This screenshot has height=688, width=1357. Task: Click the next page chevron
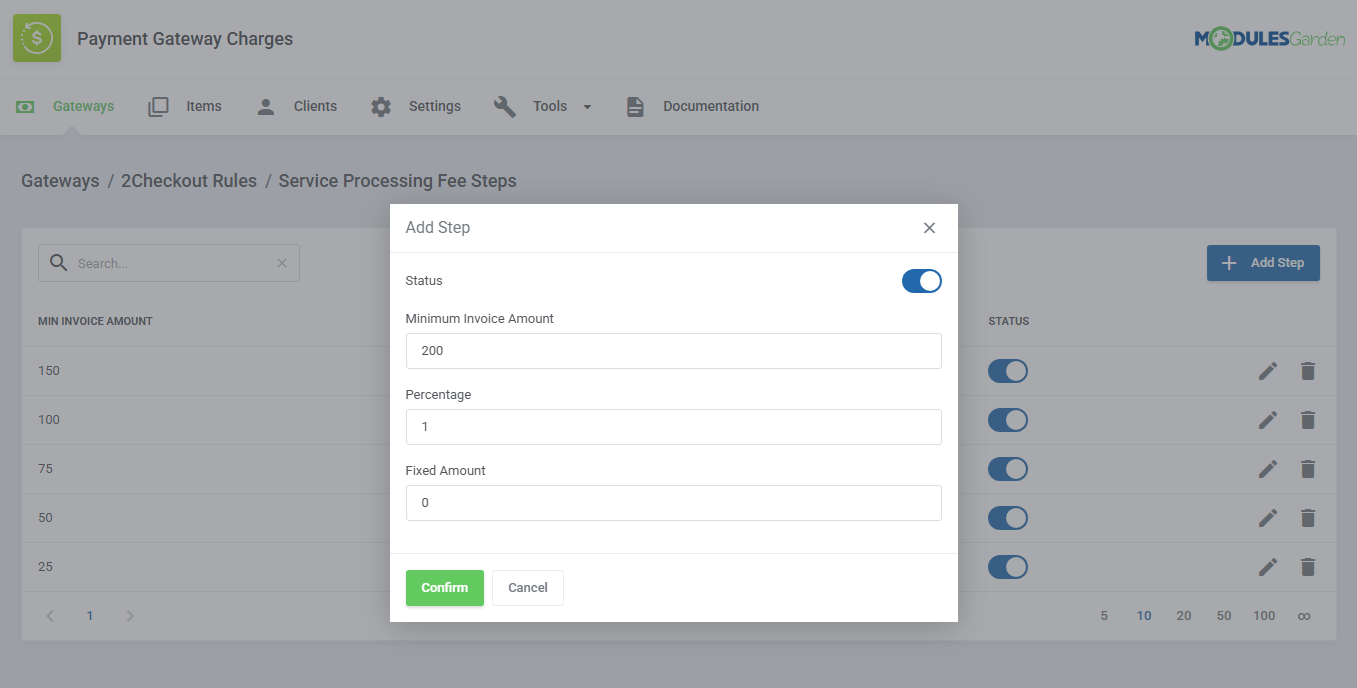[129, 615]
